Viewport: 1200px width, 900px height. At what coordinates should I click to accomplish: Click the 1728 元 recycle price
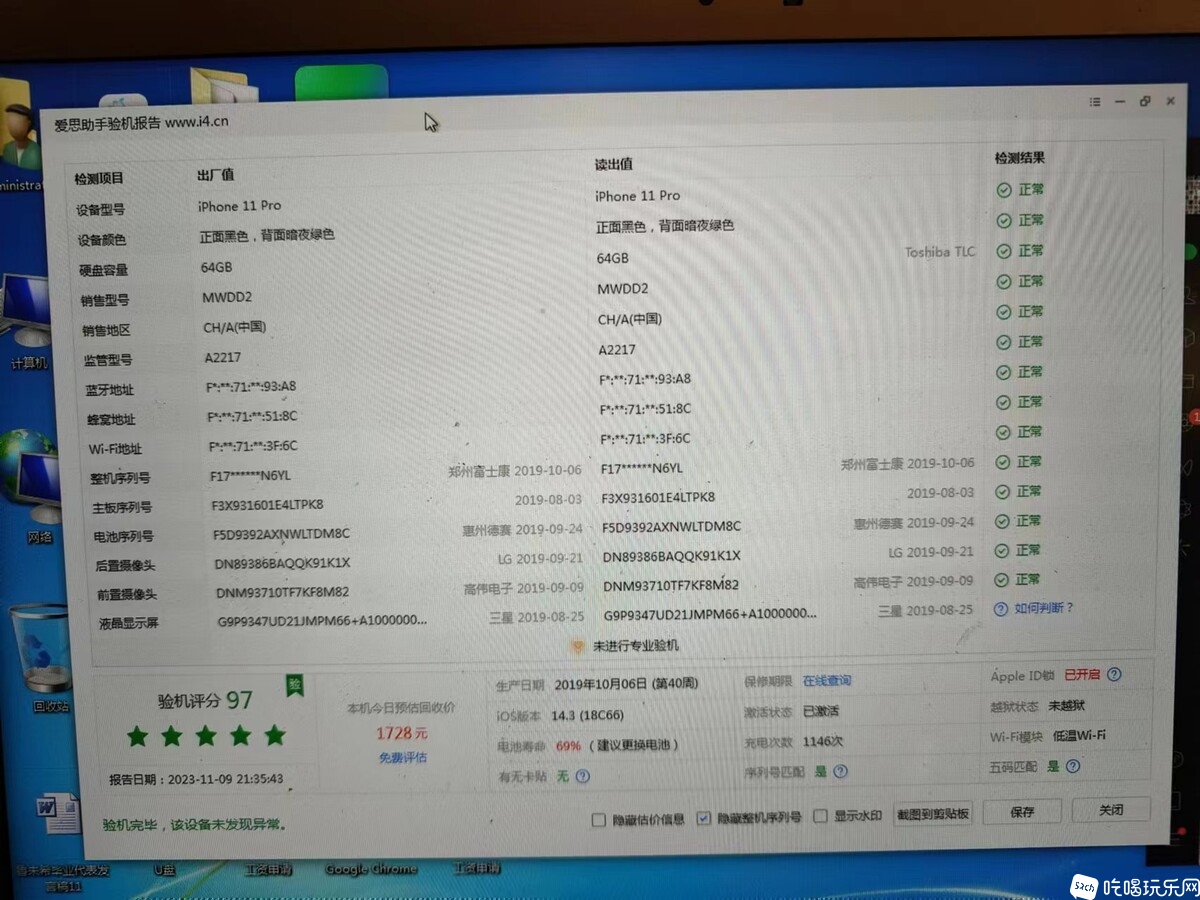[402, 733]
